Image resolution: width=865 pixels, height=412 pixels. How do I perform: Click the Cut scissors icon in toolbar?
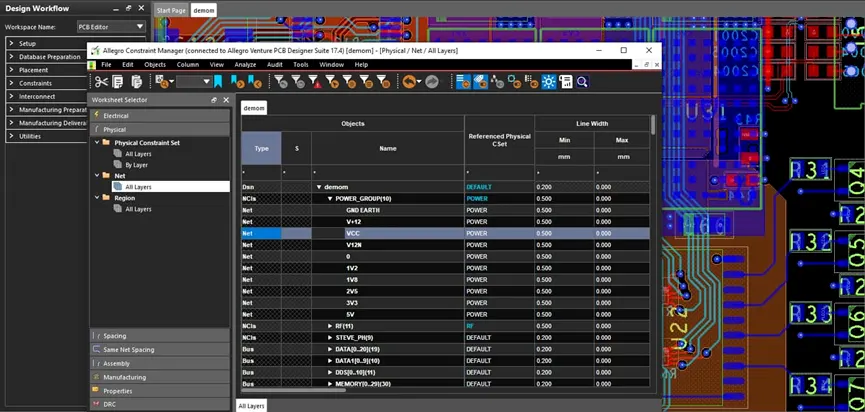pyautogui.click(x=101, y=81)
